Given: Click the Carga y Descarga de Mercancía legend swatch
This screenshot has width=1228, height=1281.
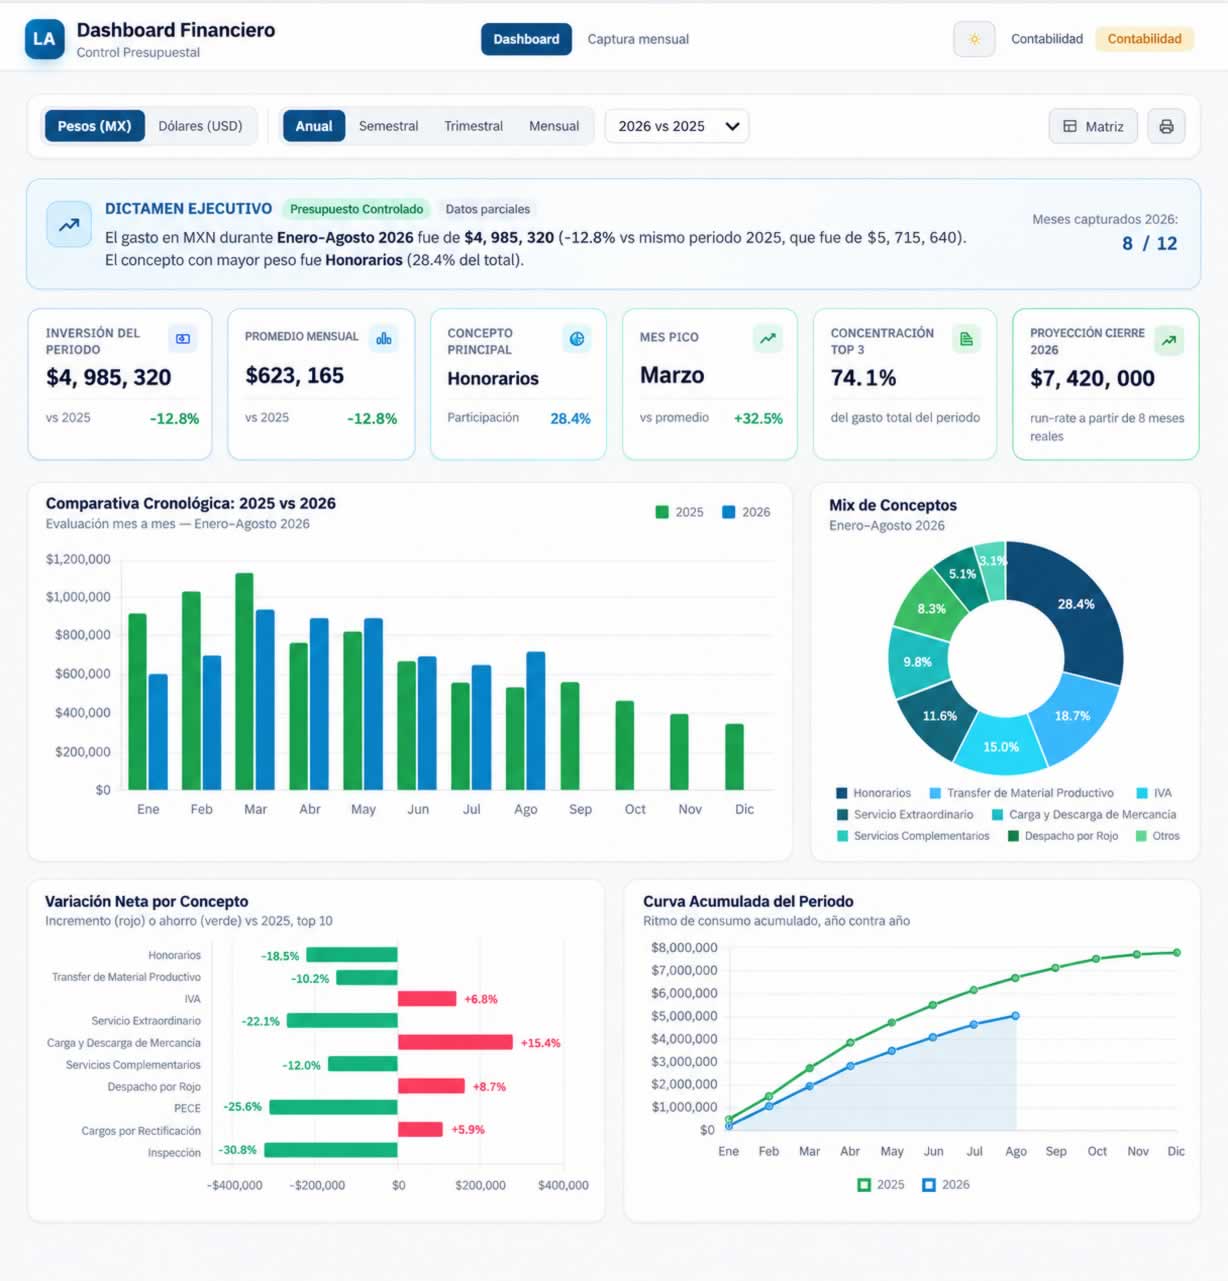Looking at the screenshot, I should point(997,815).
